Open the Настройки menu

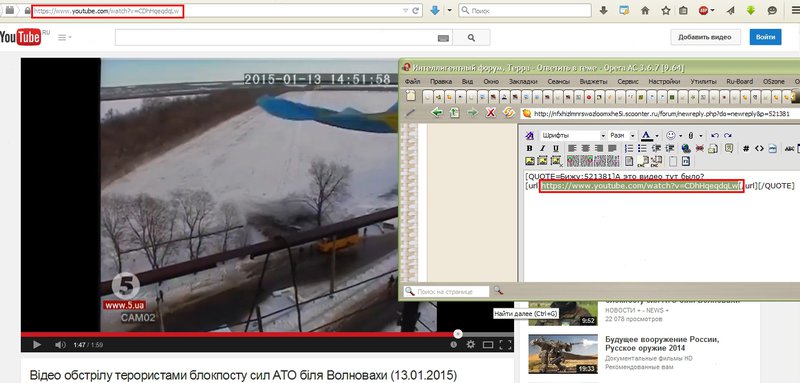pyautogui.click(x=664, y=82)
